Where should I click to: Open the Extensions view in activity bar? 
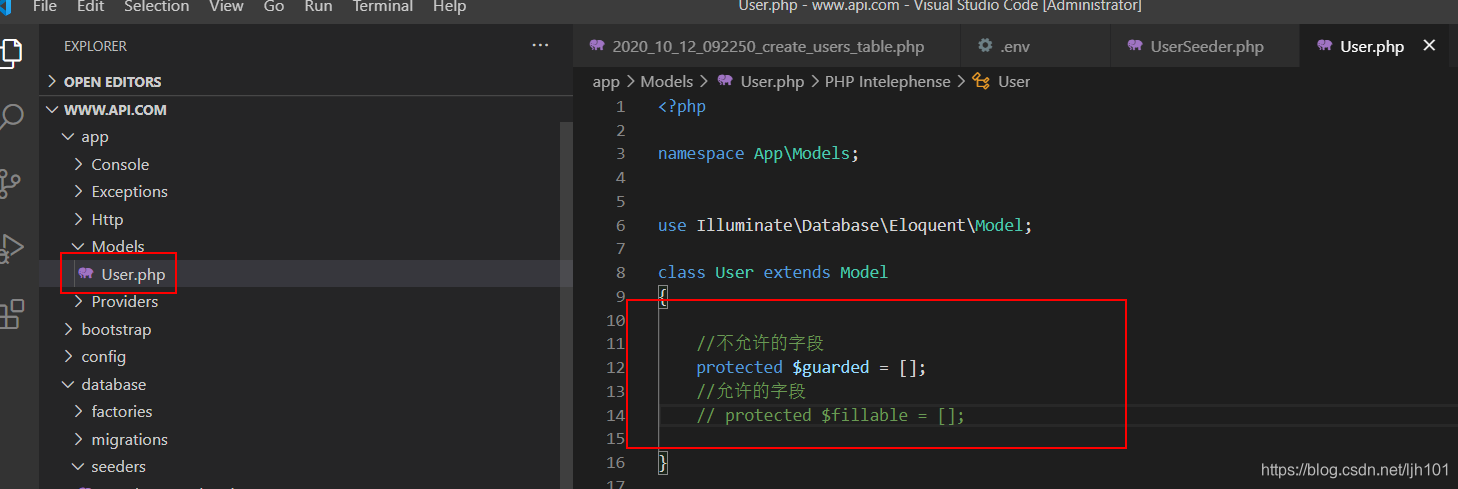click(x=11, y=314)
